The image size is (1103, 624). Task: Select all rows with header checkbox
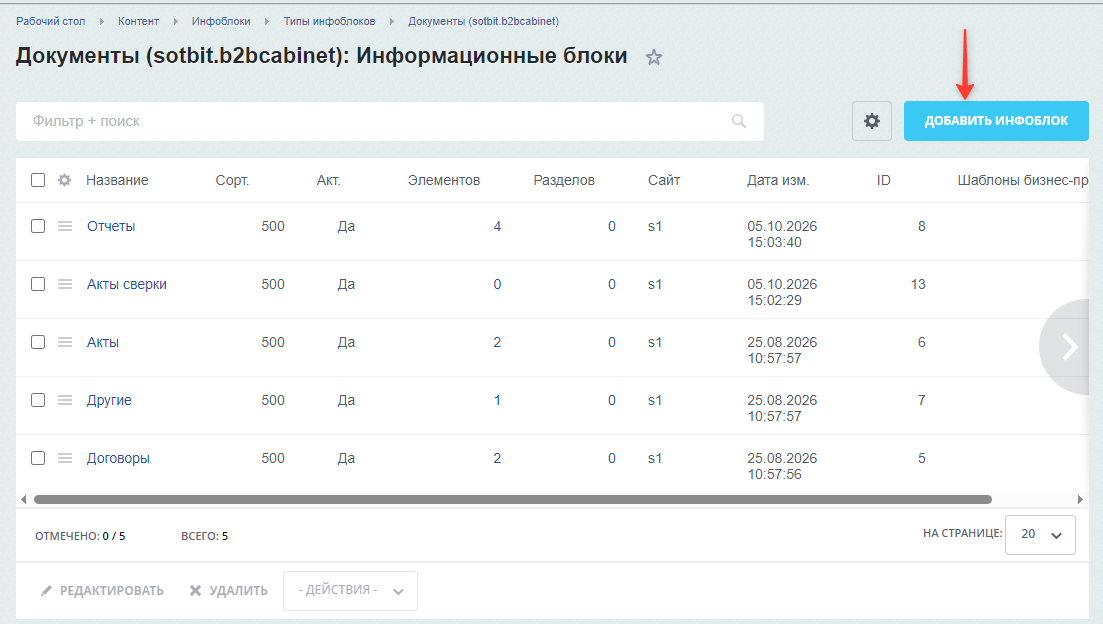click(x=38, y=180)
